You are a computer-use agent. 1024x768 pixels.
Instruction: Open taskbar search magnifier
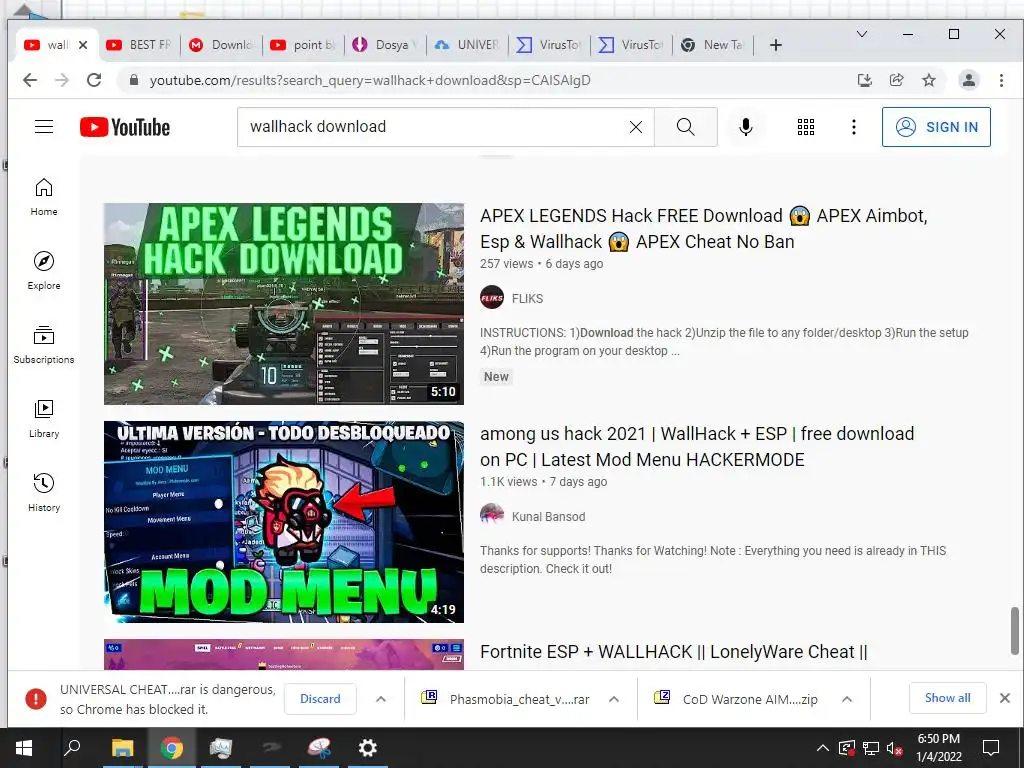pos(72,748)
